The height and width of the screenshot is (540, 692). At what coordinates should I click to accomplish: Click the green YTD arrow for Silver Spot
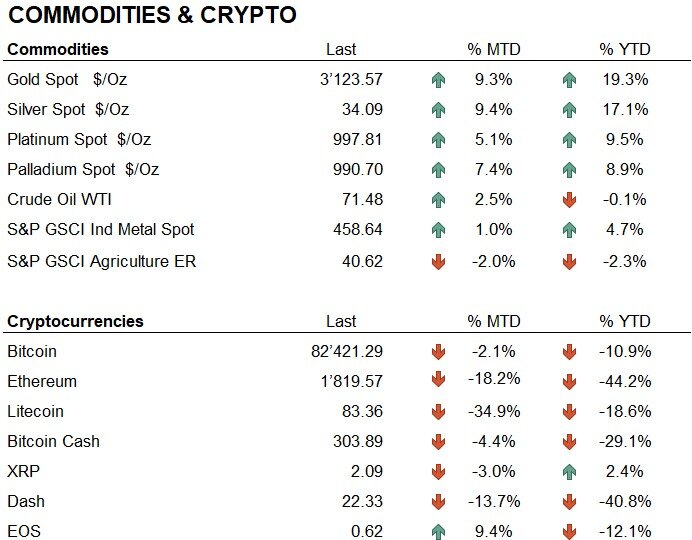pyautogui.click(x=570, y=110)
